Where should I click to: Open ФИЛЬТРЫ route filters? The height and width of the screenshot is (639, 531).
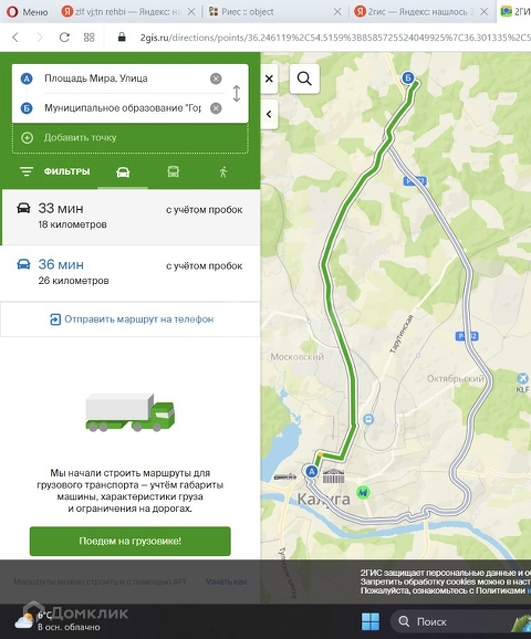55,172
